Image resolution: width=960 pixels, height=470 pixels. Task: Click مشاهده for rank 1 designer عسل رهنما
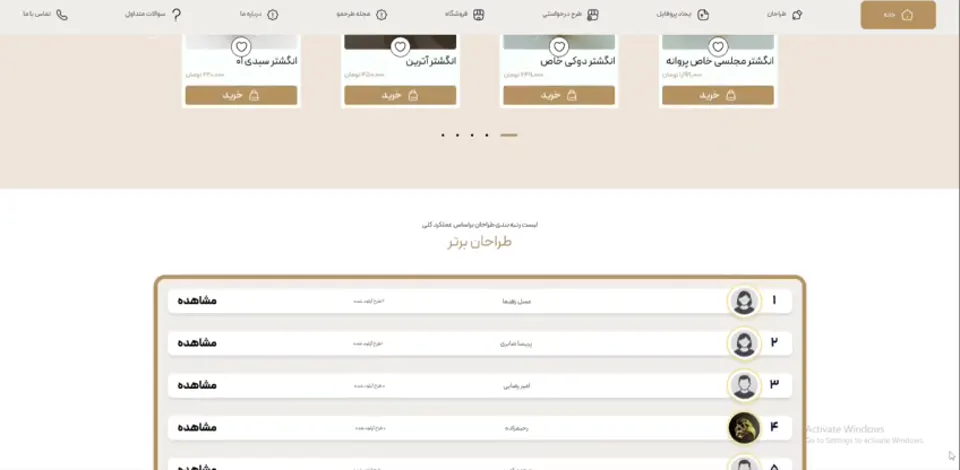click(197, 300)
